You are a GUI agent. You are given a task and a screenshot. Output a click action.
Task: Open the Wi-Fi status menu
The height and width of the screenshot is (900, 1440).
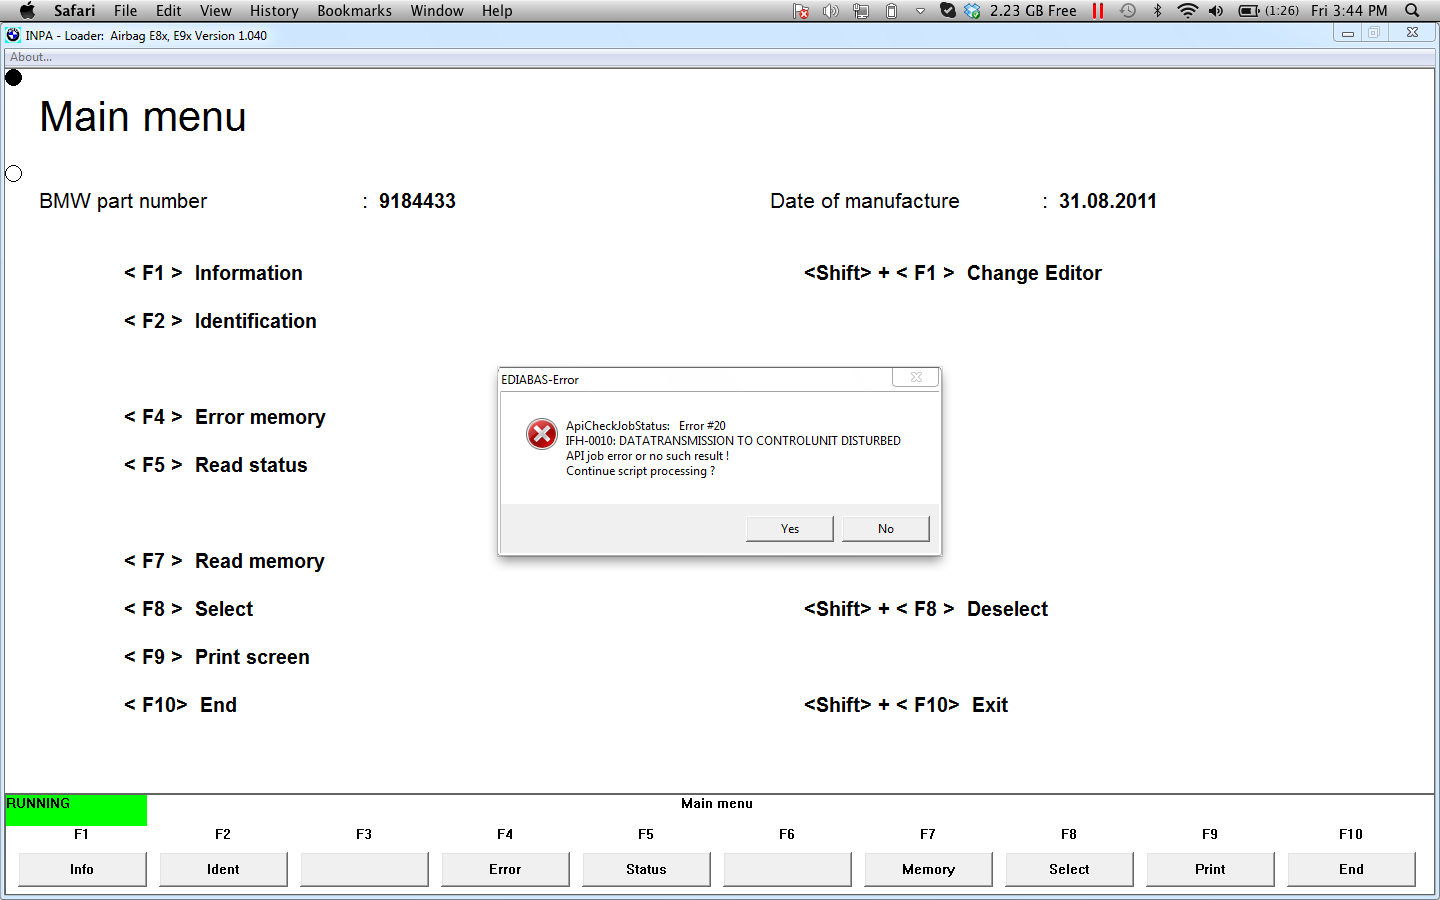click(x=1187, y=11)
